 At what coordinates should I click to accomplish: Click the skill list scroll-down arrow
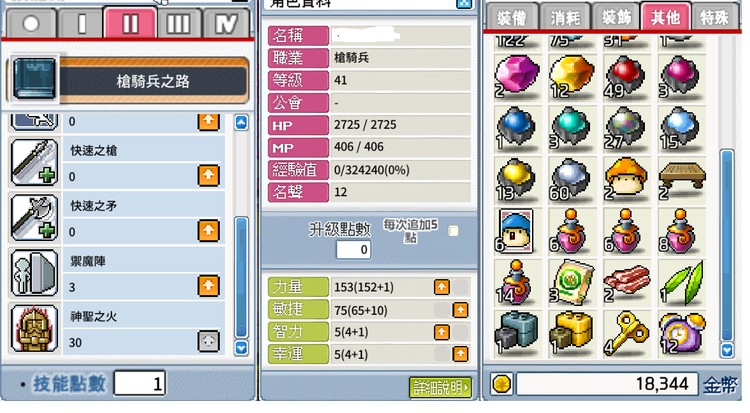coord(241,348)
